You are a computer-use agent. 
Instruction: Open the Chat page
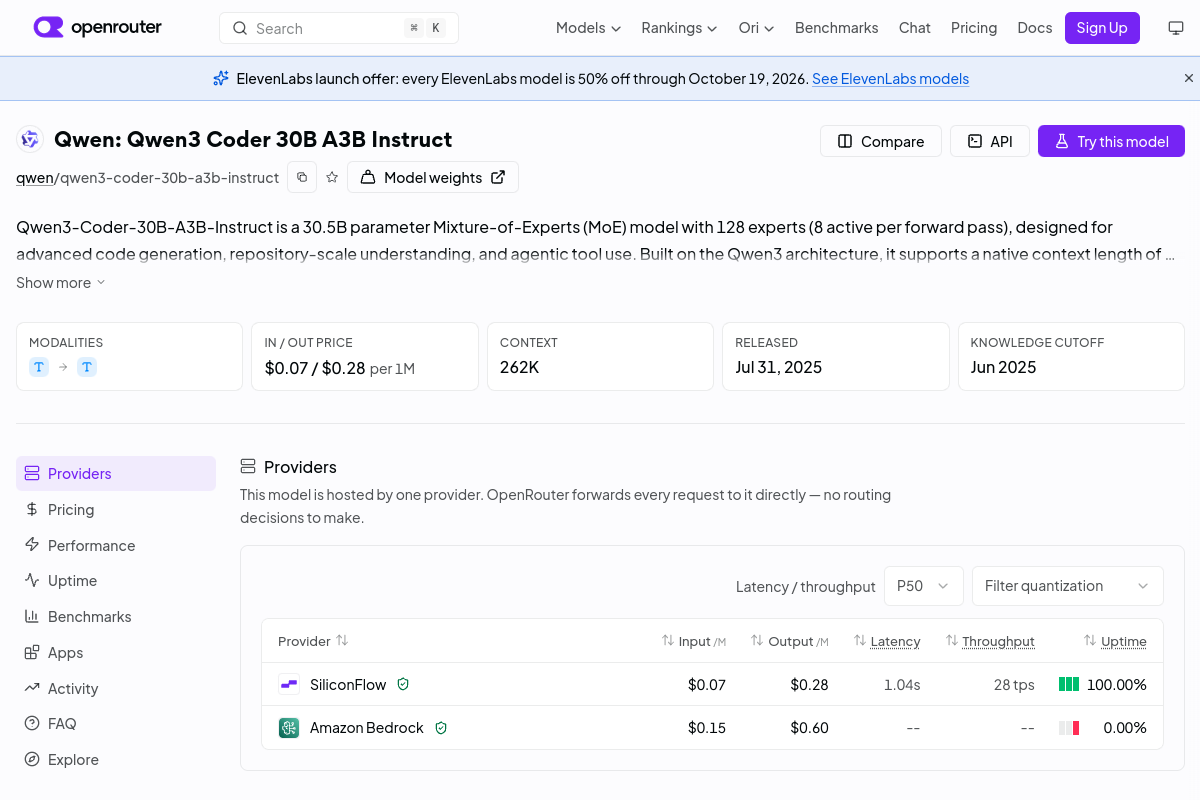point(914,28)
